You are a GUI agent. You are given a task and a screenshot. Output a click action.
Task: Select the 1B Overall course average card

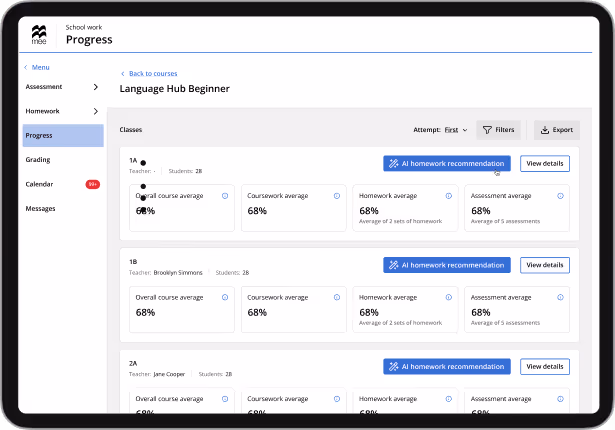point(182,310)
